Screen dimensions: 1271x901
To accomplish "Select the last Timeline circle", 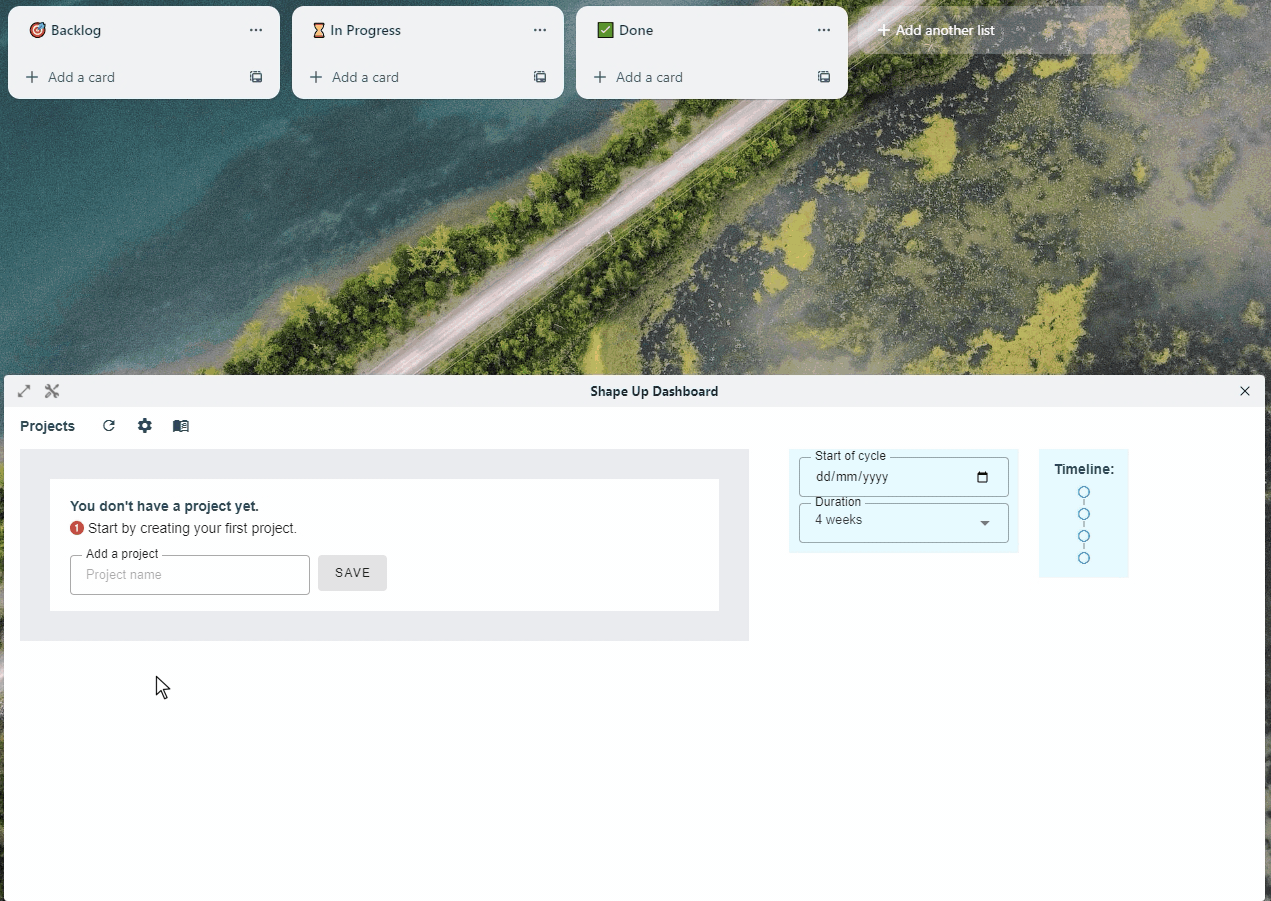I will (1084, 558).
